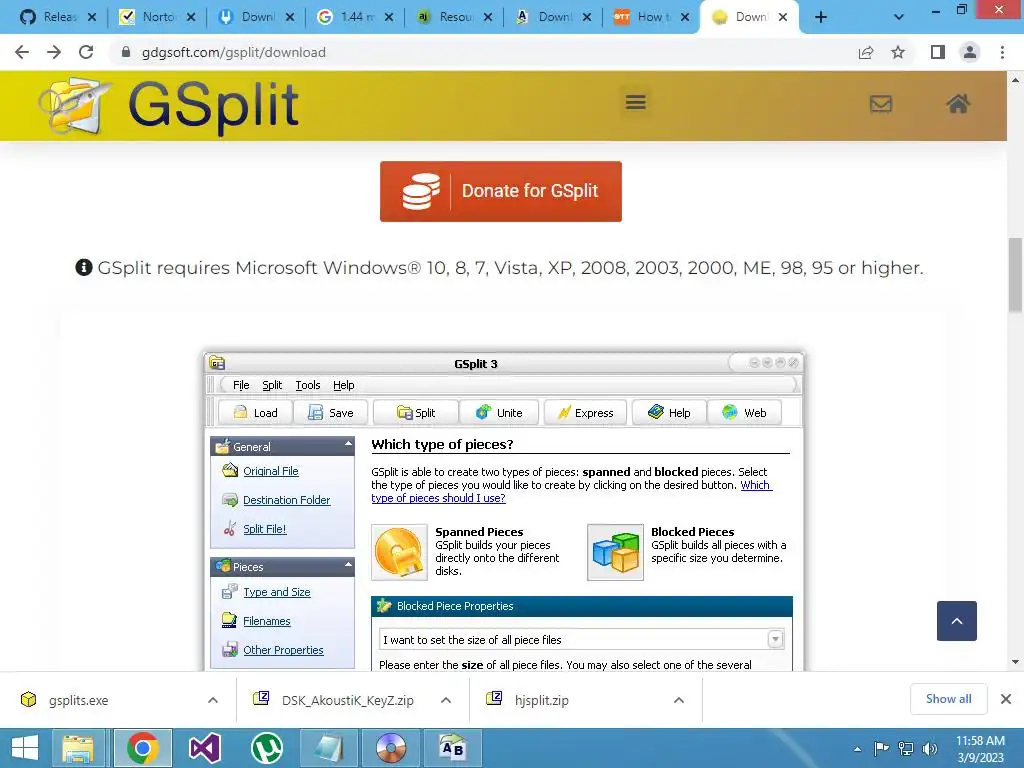
Task: Click the disc burner taskbar icon
Action: pyautogui.click(x=391, y=748)
